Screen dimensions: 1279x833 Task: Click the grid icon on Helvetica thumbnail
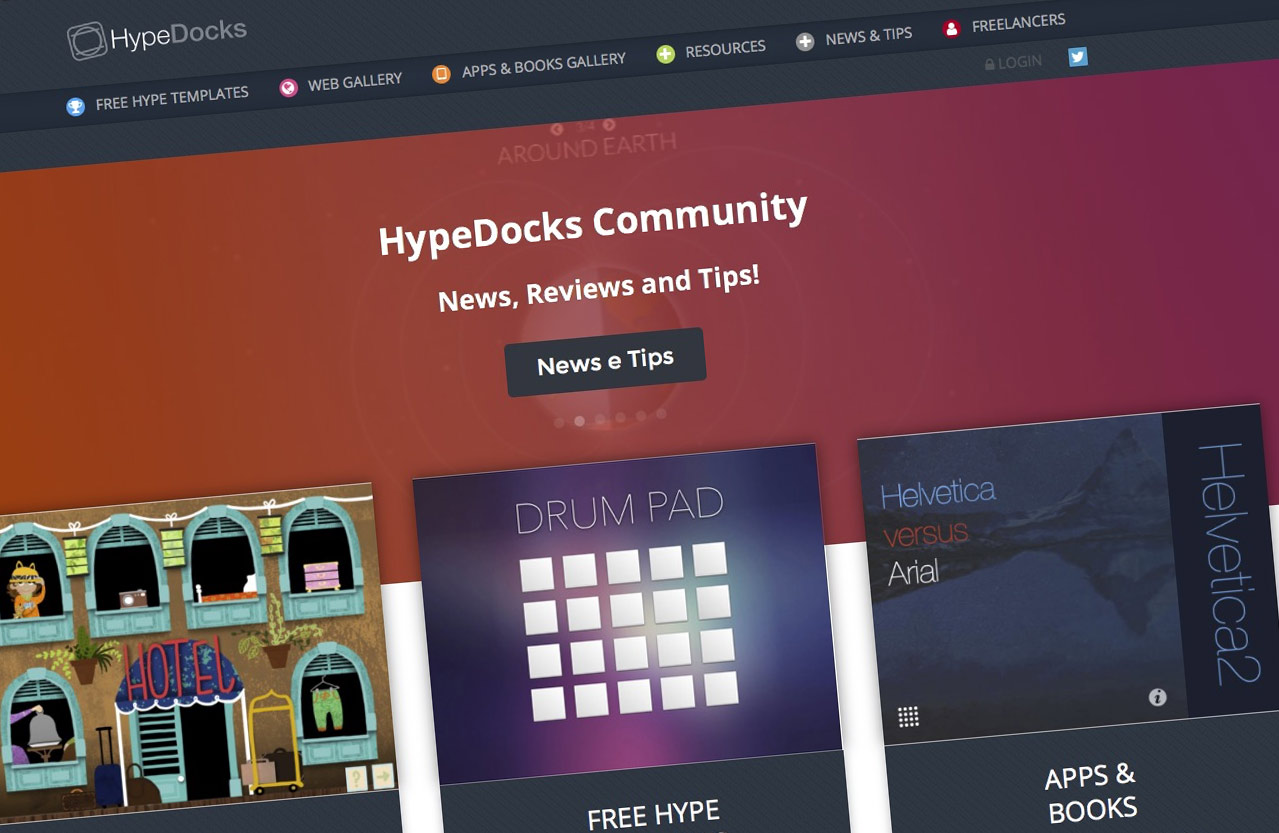coord(908,716)
